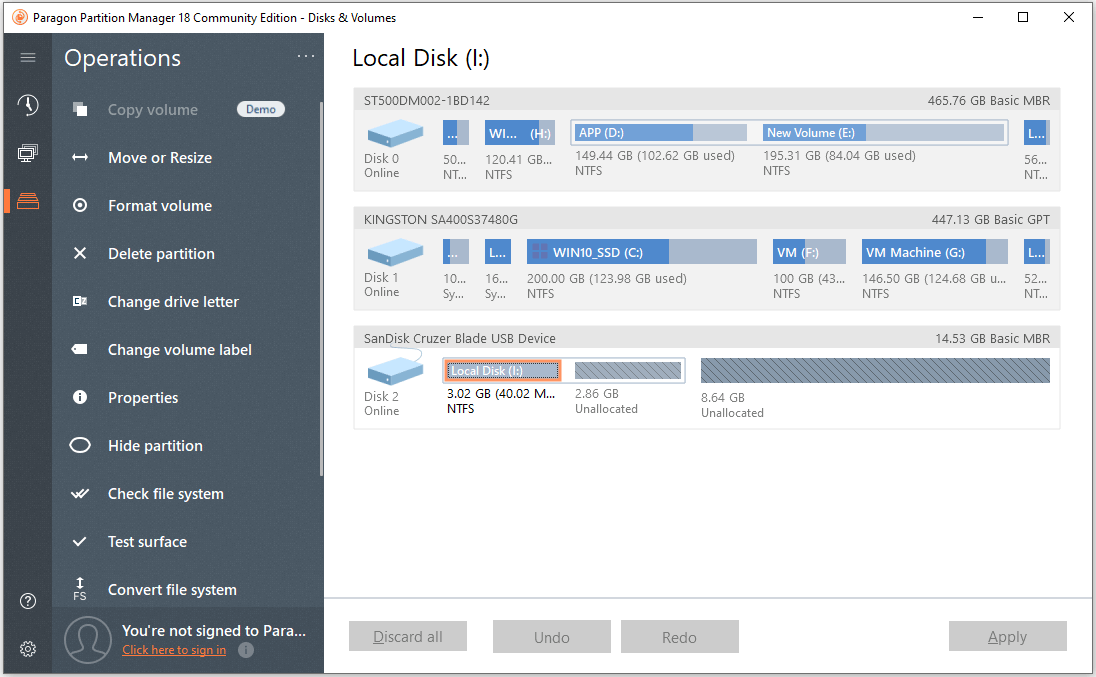Click the Convert file system FS icon

pyautogui.click(x=80, y=589)
